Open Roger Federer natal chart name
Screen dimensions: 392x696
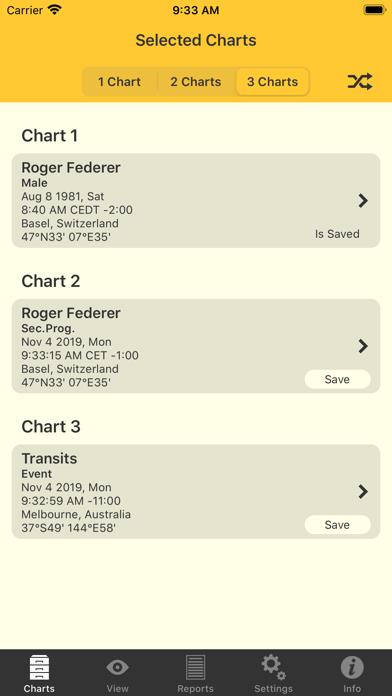[x=71, y=168]
